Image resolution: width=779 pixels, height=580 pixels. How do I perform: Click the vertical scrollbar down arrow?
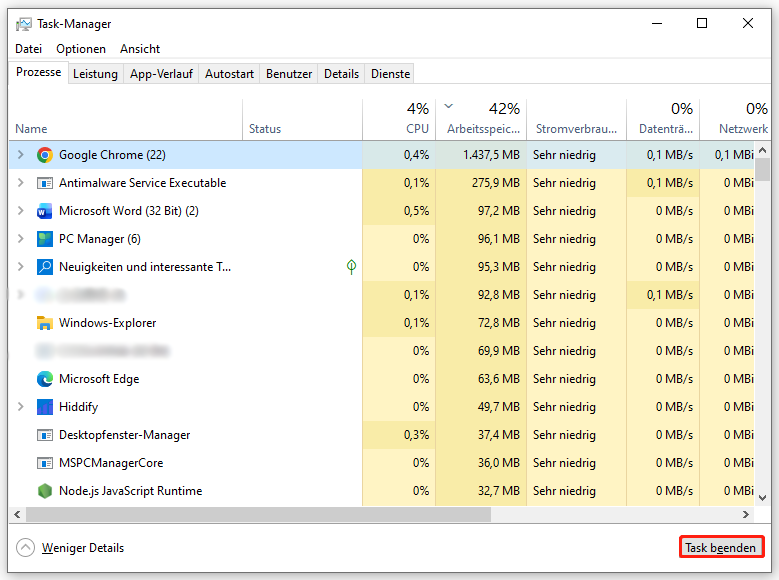click(763, 497)
